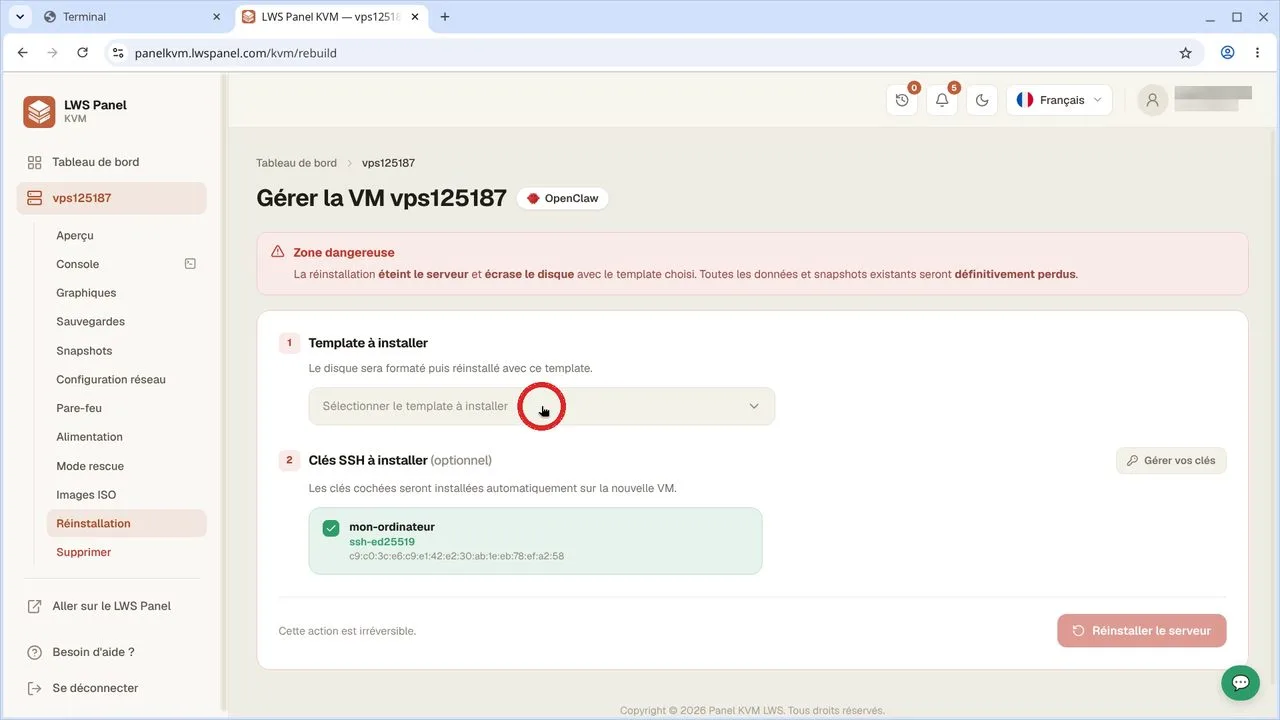Uncheck the mon-ordinateur SSH key checkbox
This screenshot has width=1280, height=720.
[x=331, y=528]
